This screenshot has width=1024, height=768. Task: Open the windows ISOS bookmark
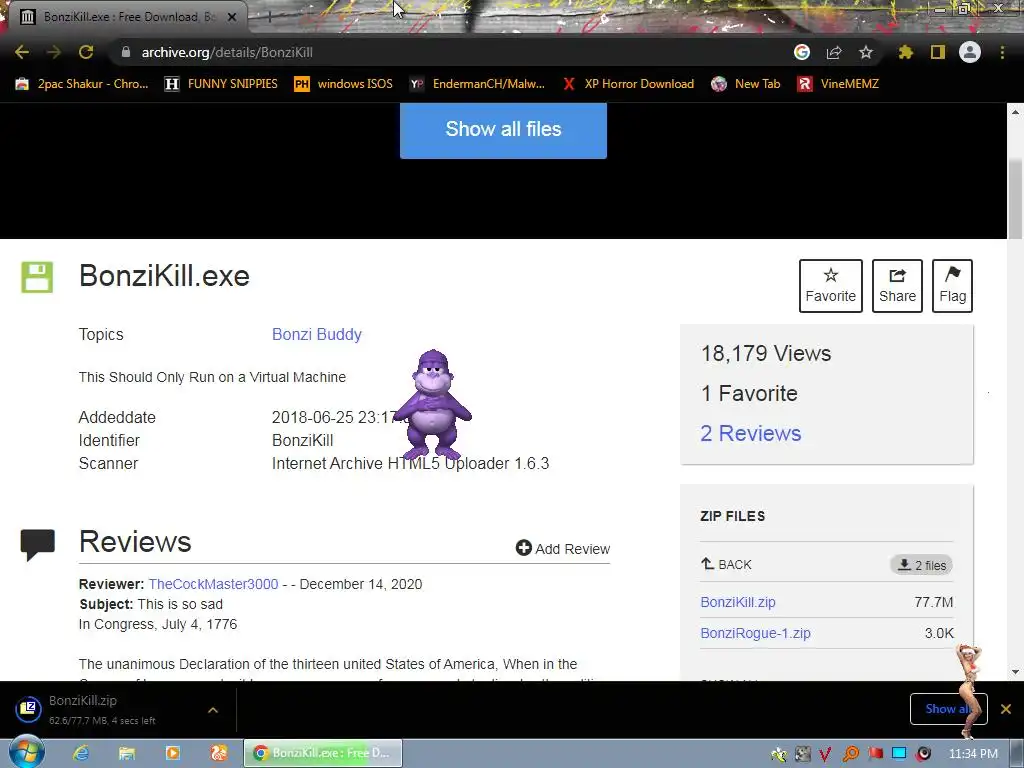[344, 84]
